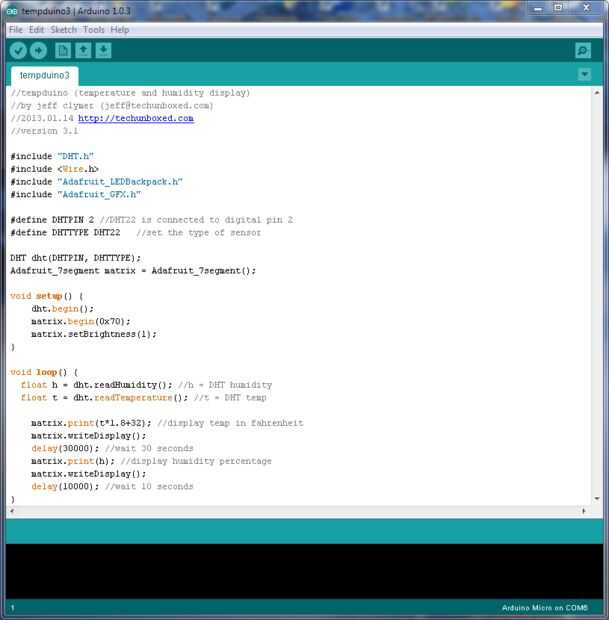This screenshot has height=620, width=609.
Task: Click the 'matrix.print(t*1.8+32);' line
Action: 167,423
